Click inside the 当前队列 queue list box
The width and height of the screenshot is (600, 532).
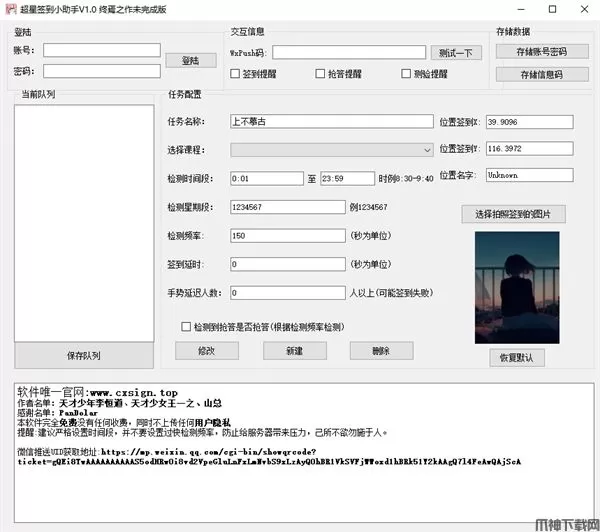click(84, 223)
